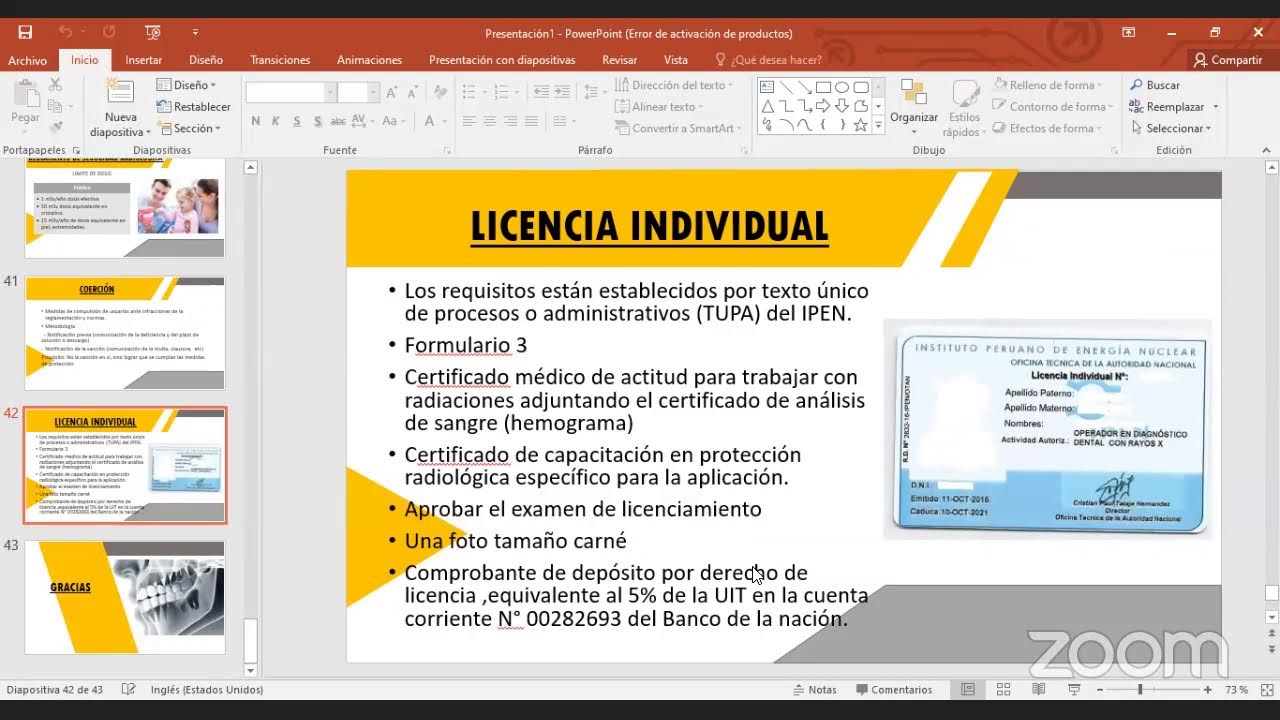The height and width of the screenshot is (720, 1280).
Task: Toggle strikethrough (abc) formatting
Action: click(339, 121)
